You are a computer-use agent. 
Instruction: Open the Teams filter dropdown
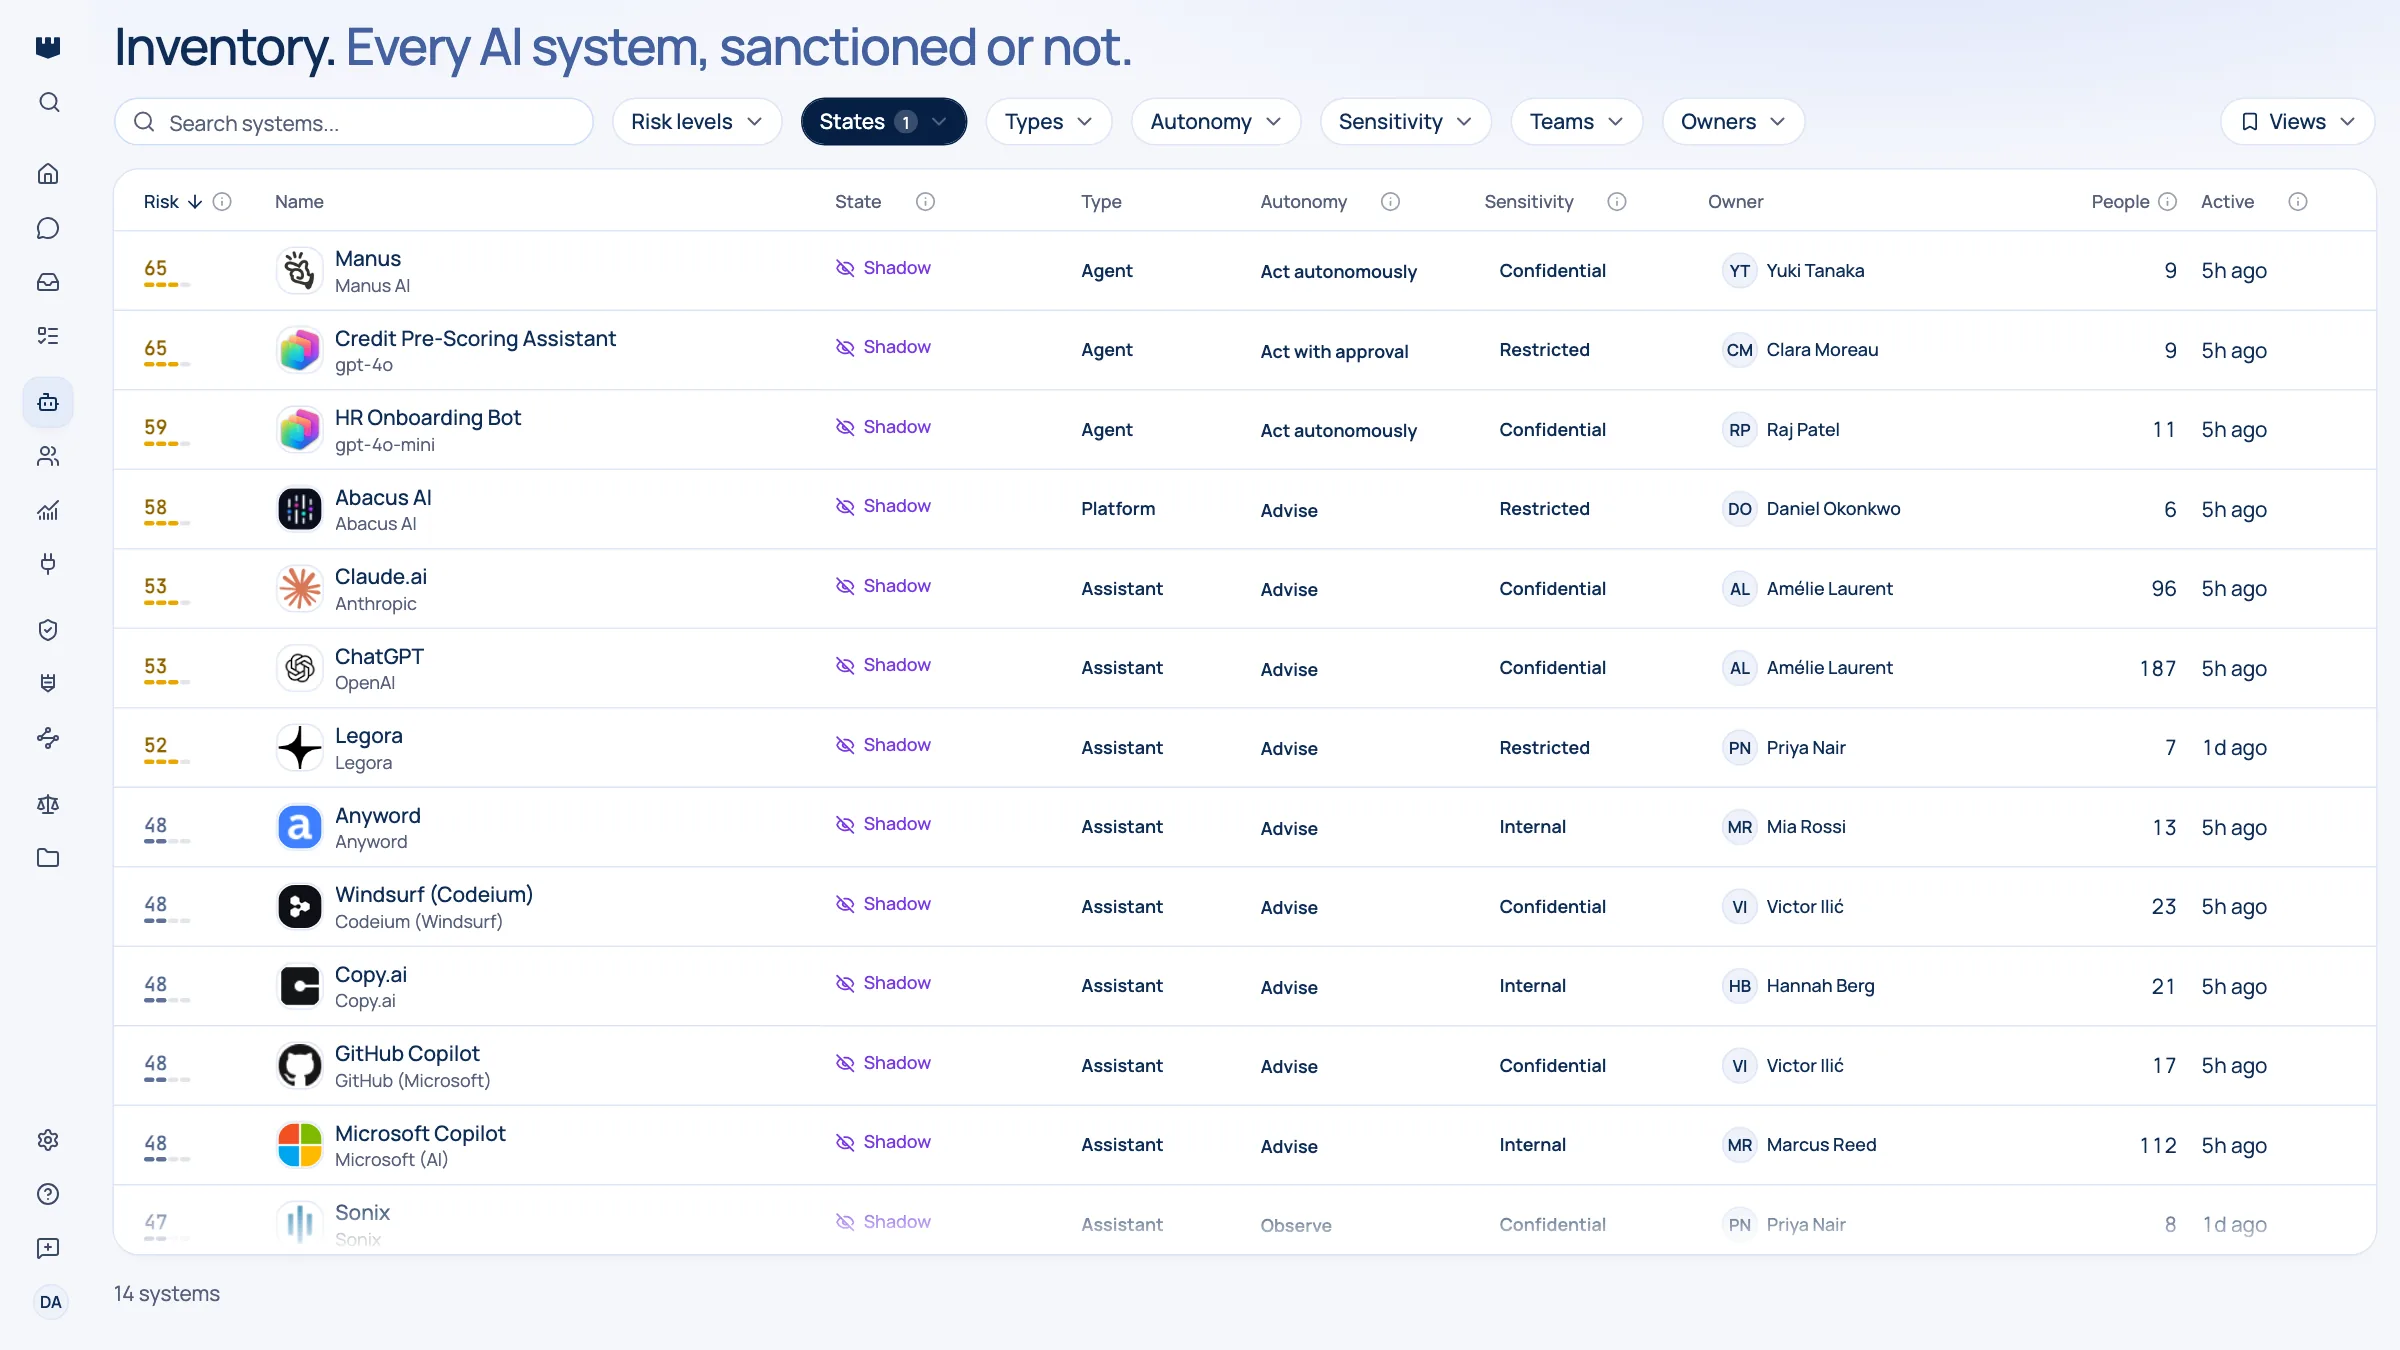point(1577,122)
